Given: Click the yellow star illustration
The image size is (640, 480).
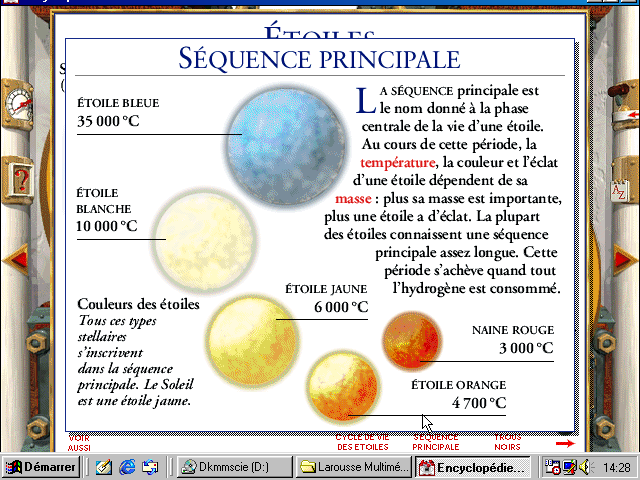Looking at the screenshot, I should pyautogui.click(x=253, y=340).
